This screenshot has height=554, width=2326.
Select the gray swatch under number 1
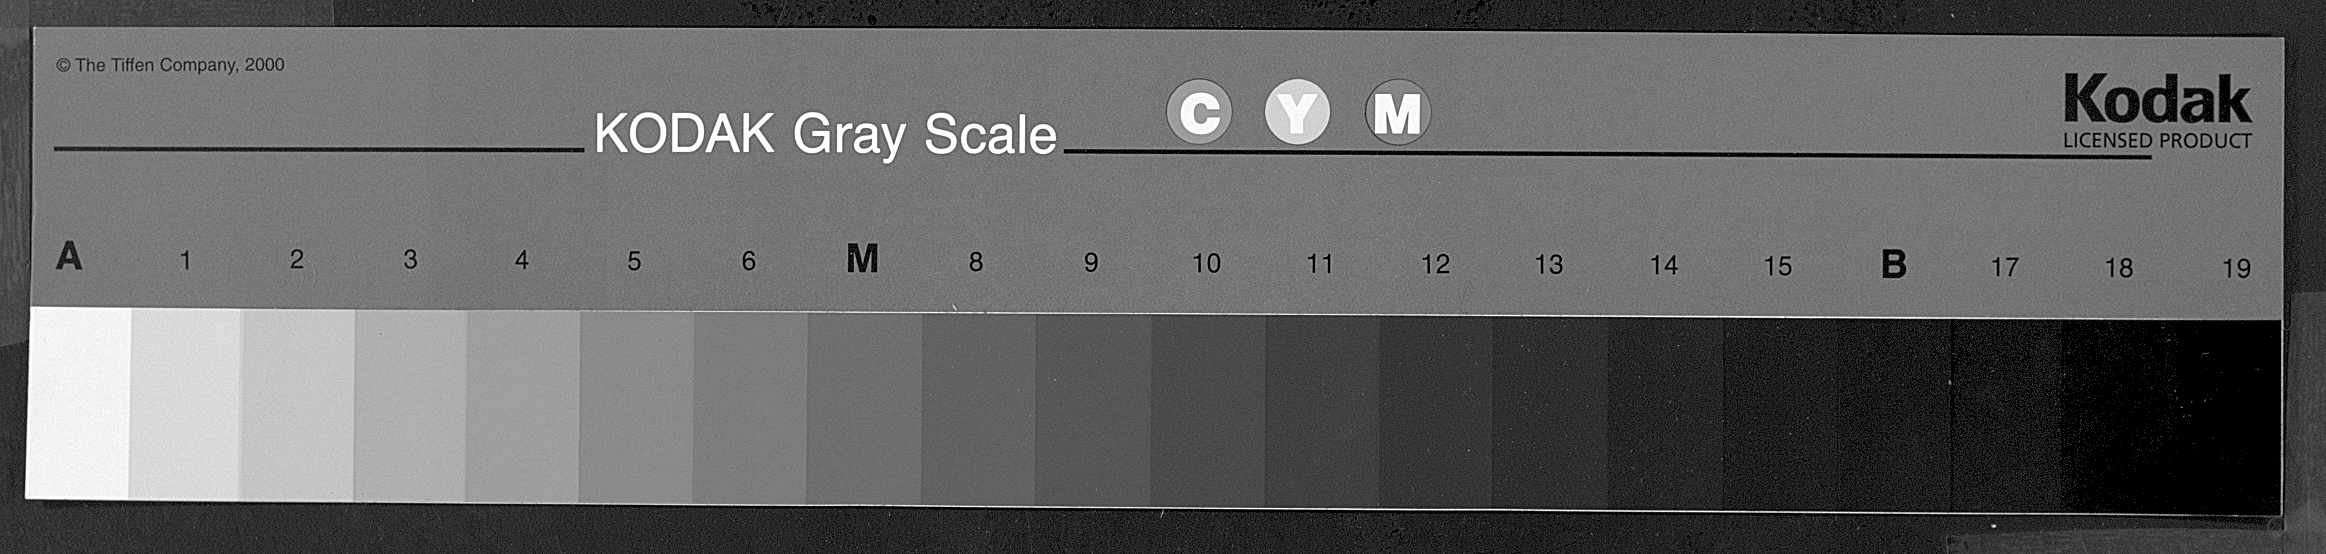pyautogui.click(x=185, y=404)
